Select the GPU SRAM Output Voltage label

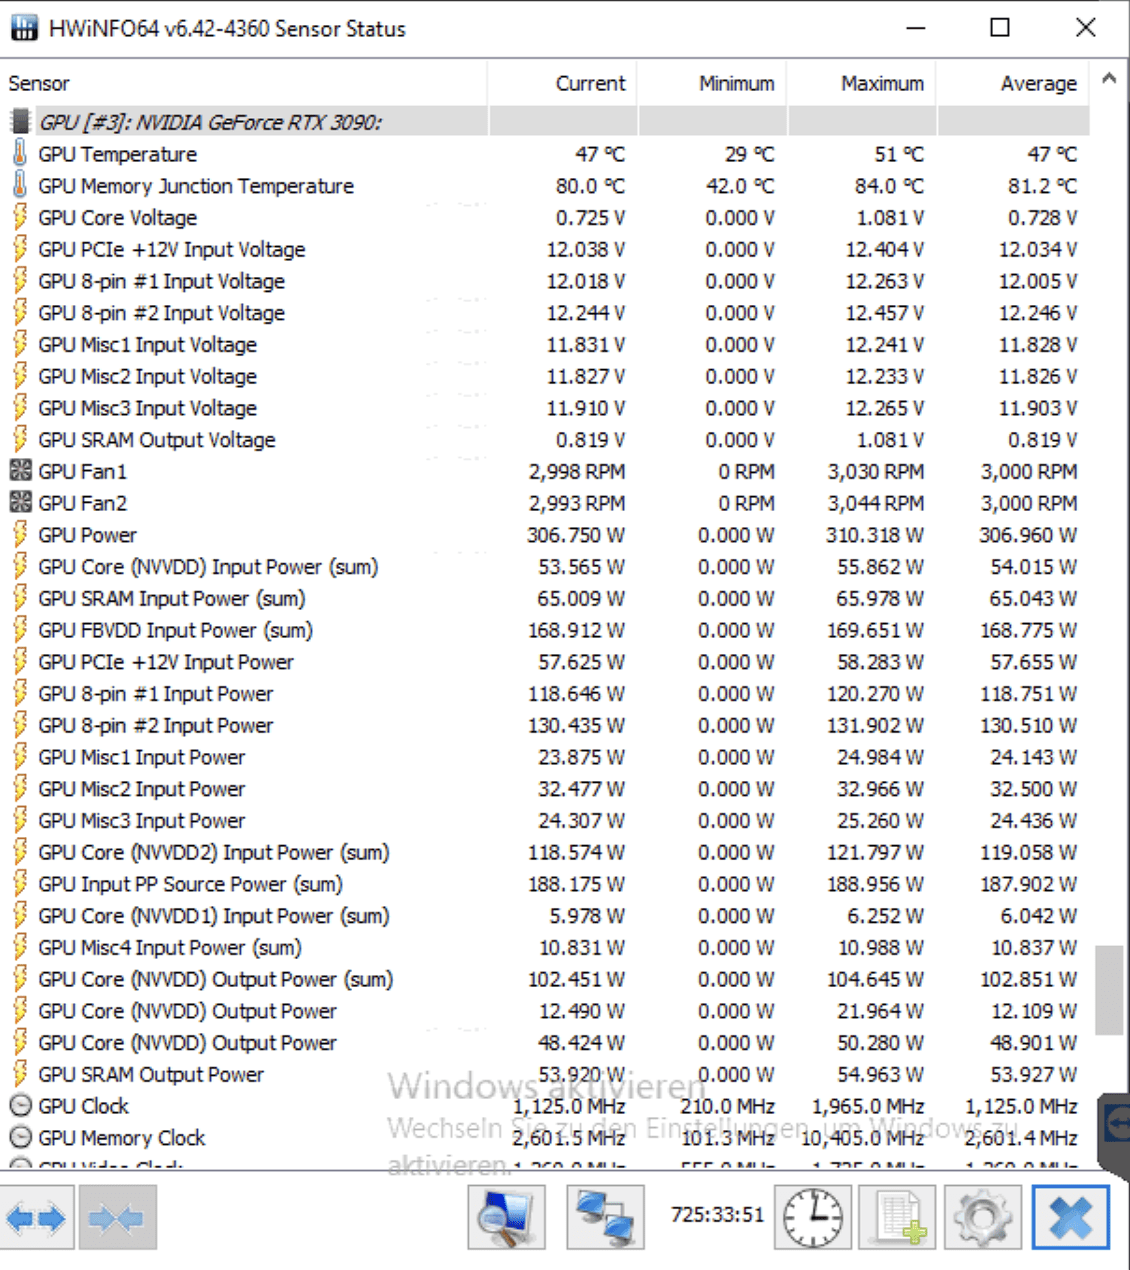157,440
